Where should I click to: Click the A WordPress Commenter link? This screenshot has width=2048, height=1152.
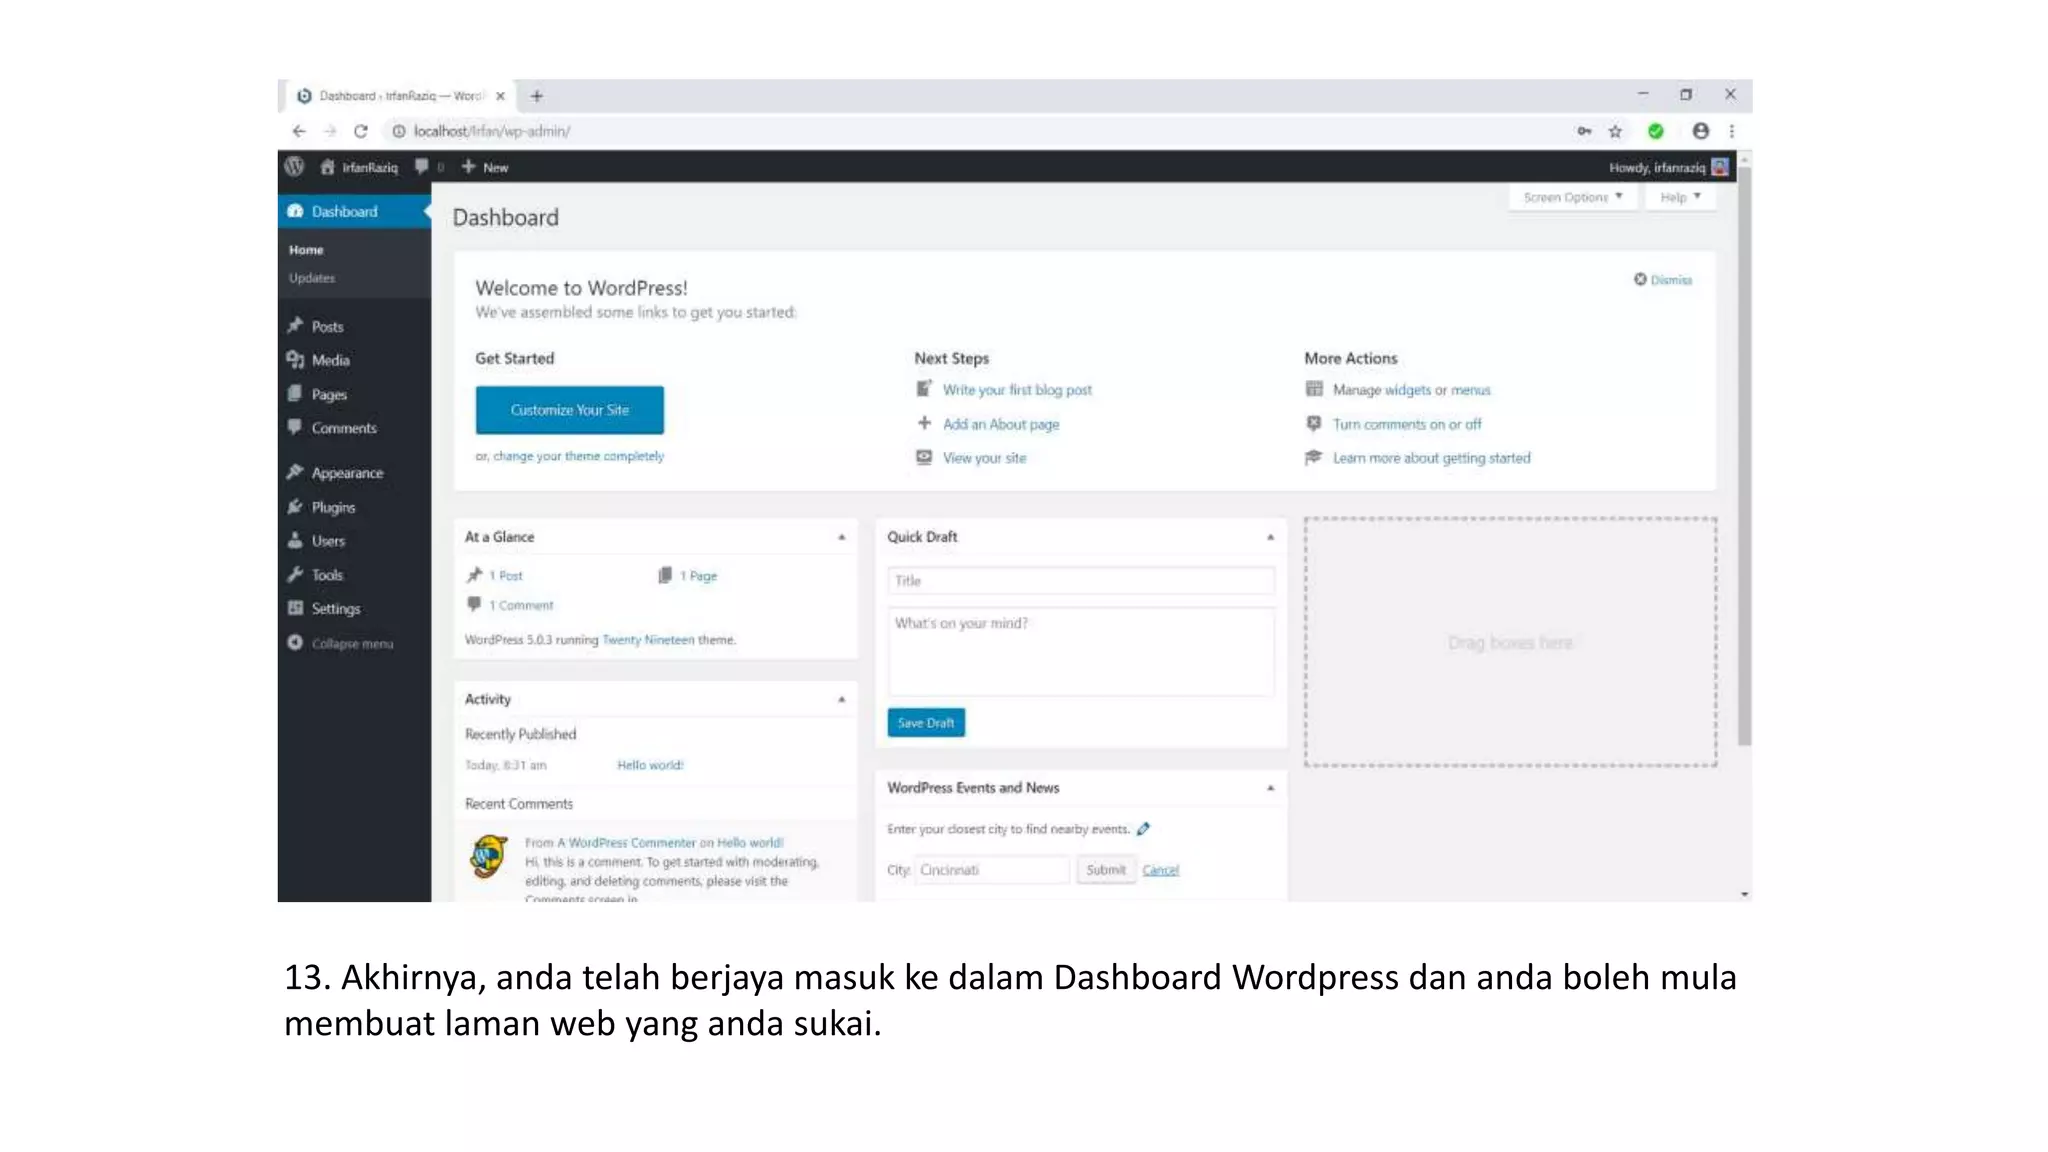coord(625,843)
